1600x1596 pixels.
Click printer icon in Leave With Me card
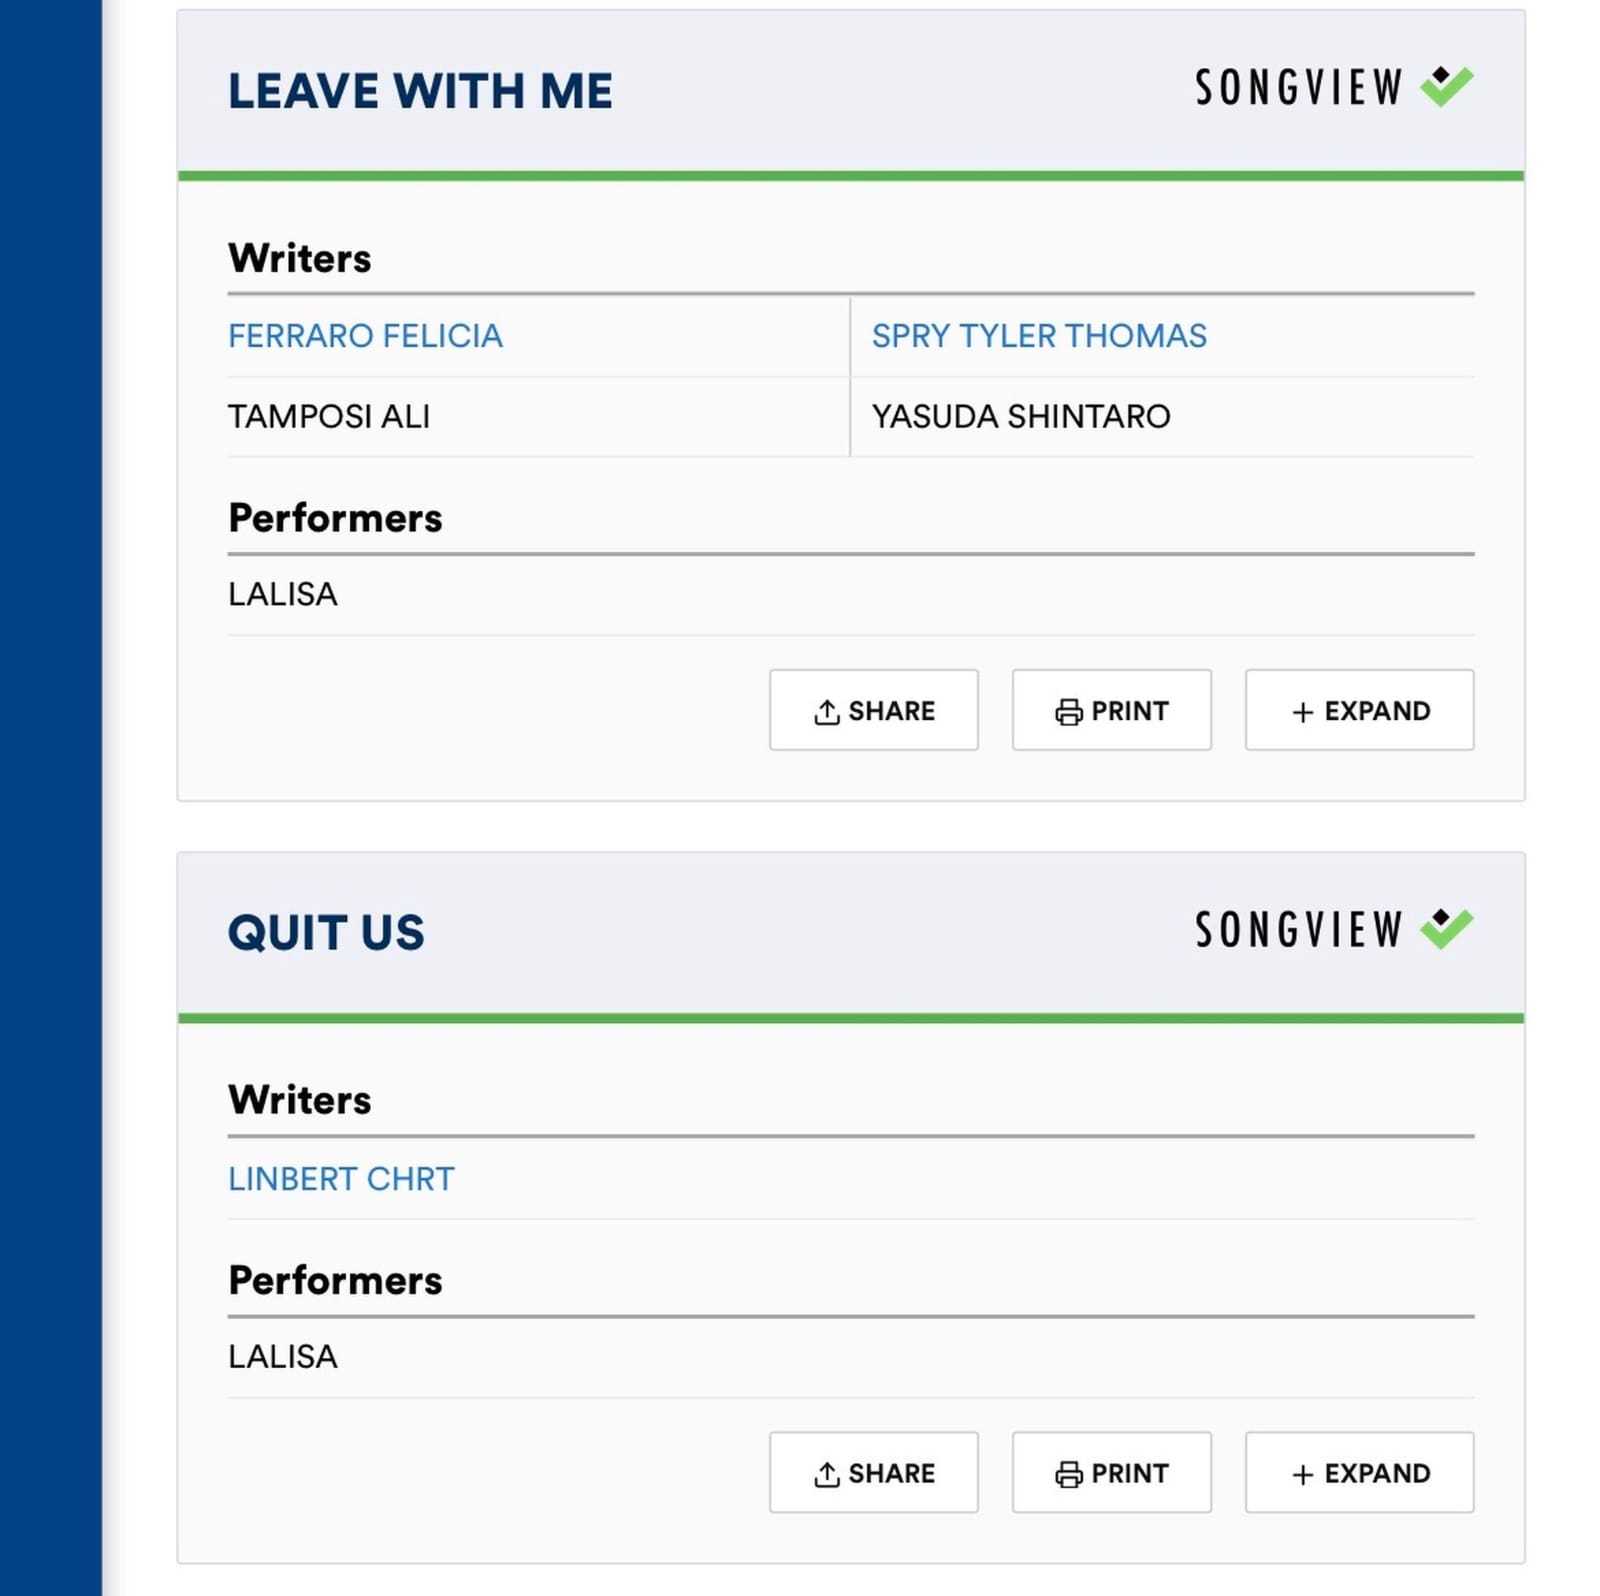[x=1068, y=712]
